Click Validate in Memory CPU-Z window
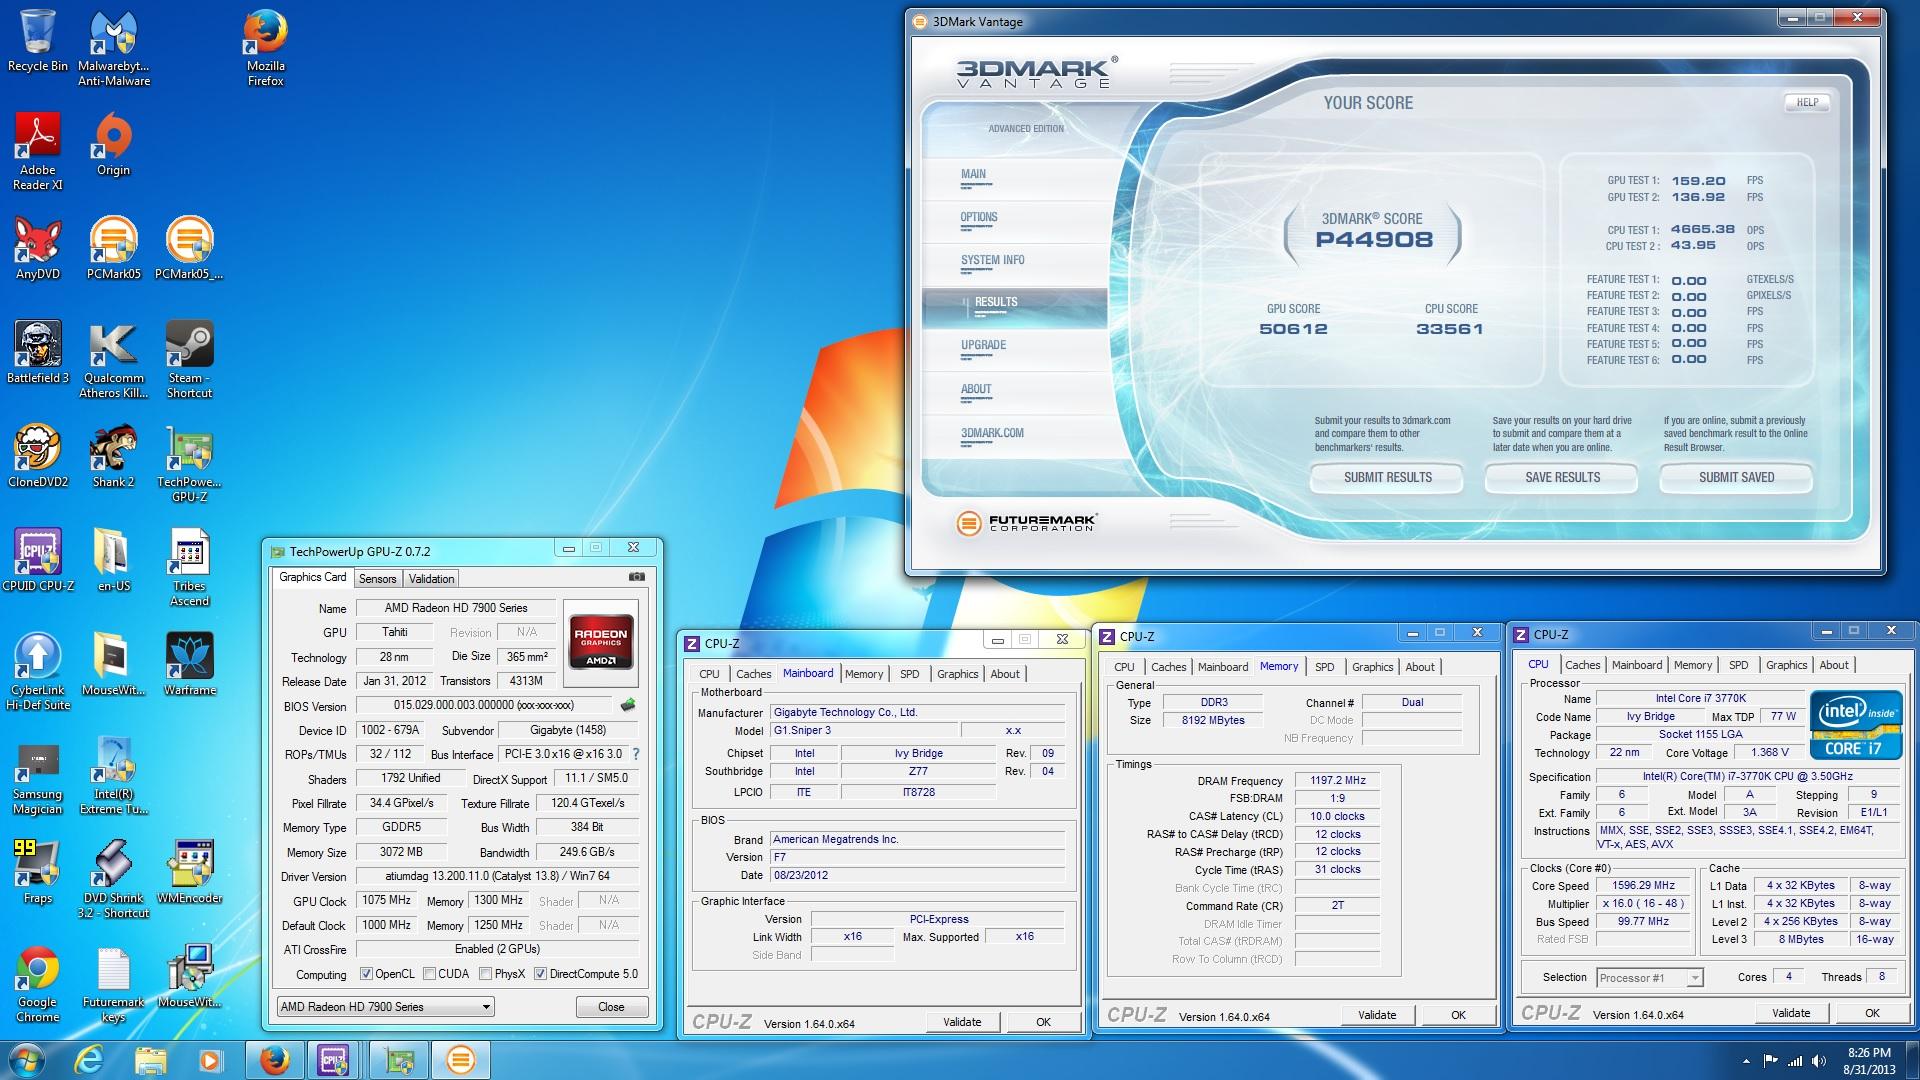Viewport: 1920px width, 1080px height. point(1377,1015)
